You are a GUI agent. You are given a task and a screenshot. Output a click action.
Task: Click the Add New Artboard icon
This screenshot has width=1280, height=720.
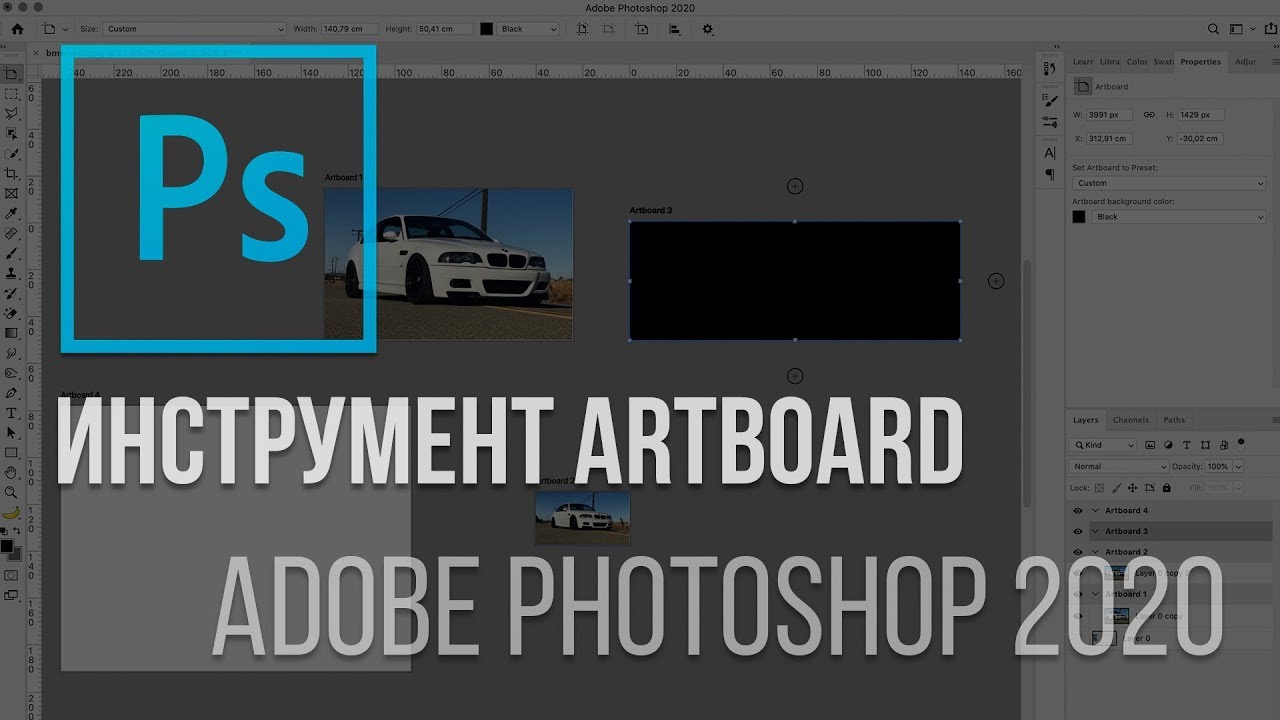tap(641, 29)
